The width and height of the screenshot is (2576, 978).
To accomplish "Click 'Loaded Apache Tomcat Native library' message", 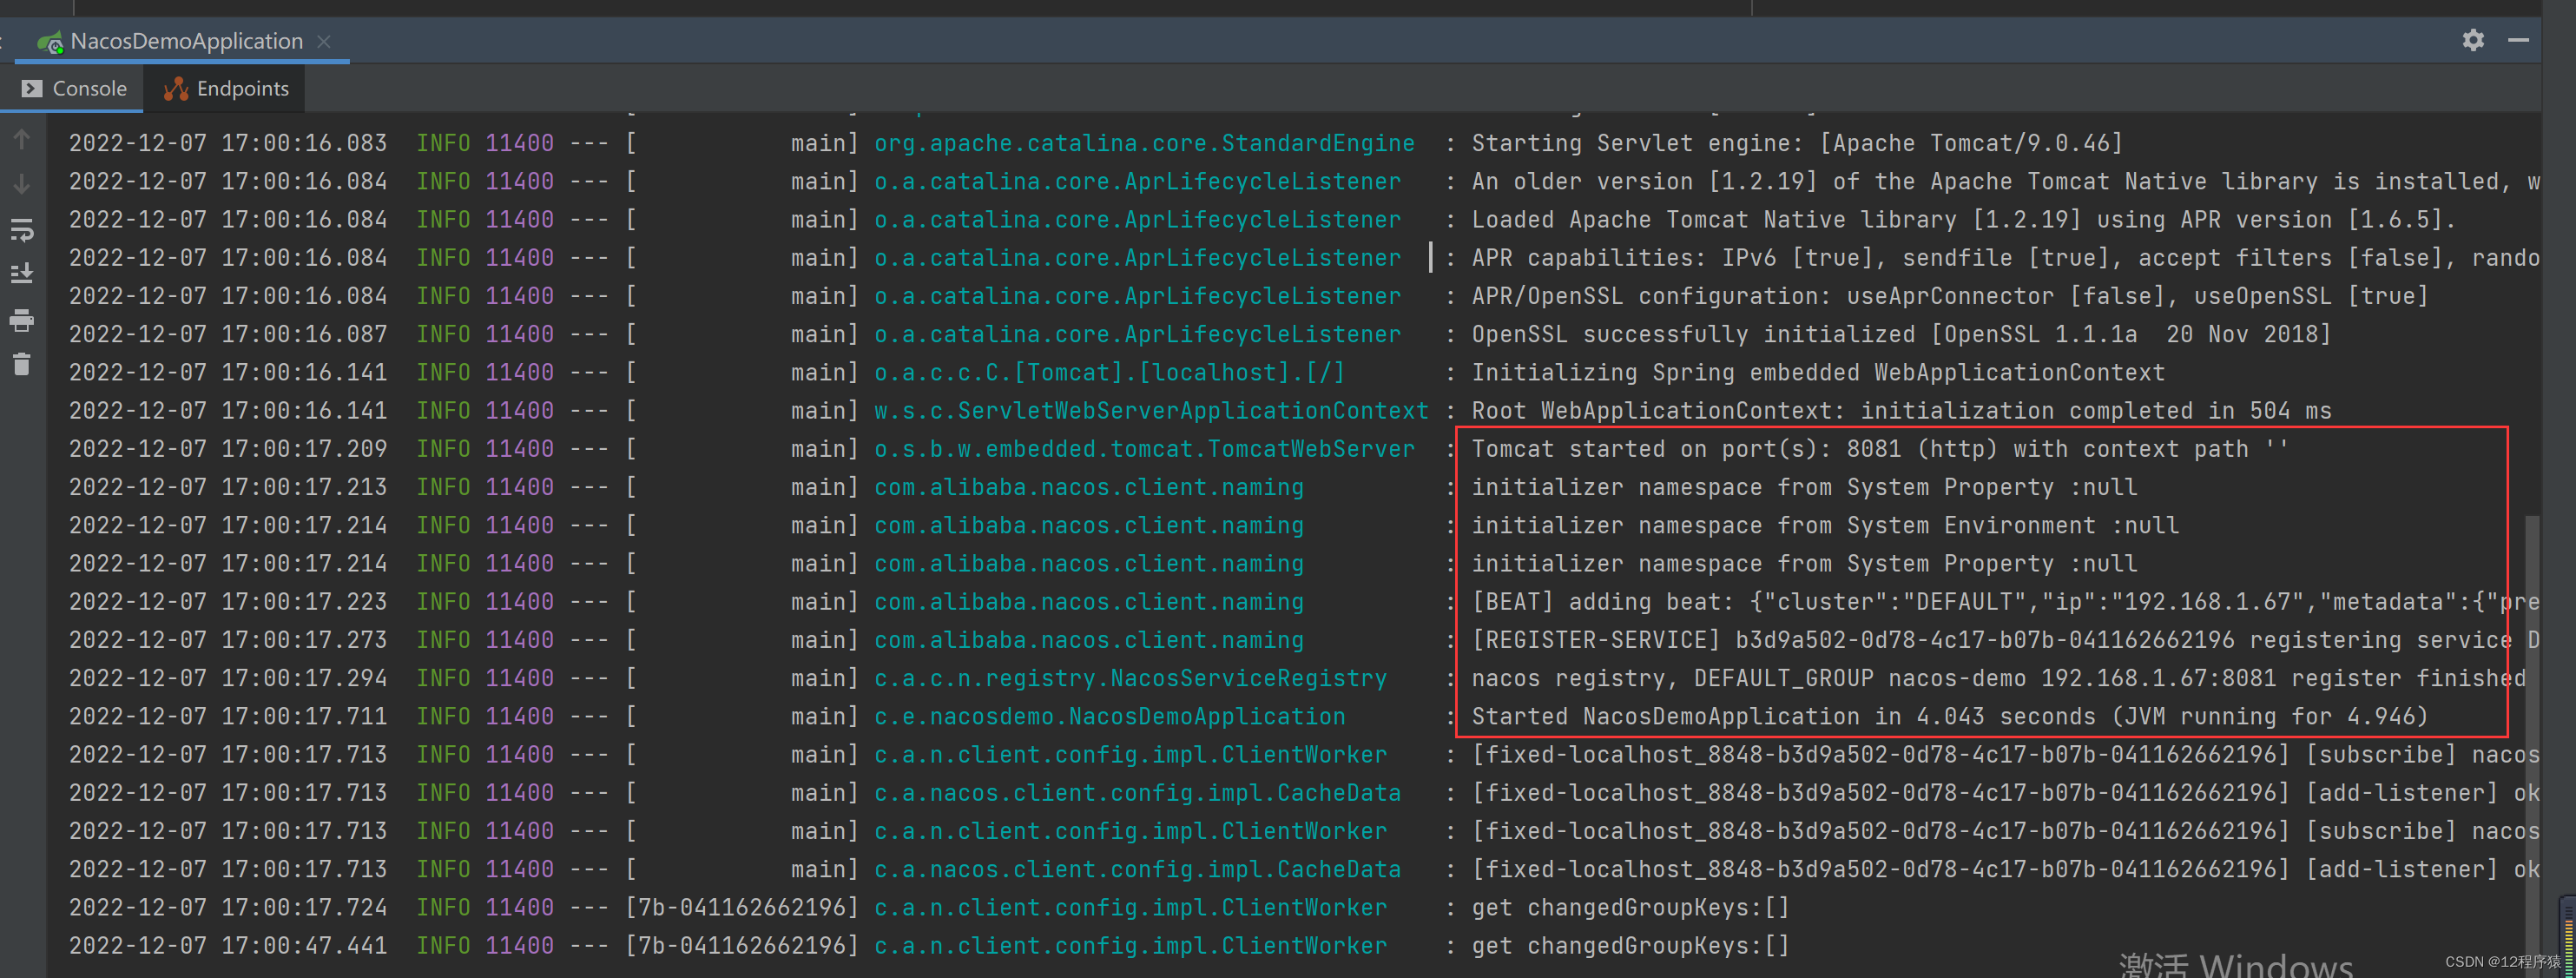I will tap(1963, 220).
